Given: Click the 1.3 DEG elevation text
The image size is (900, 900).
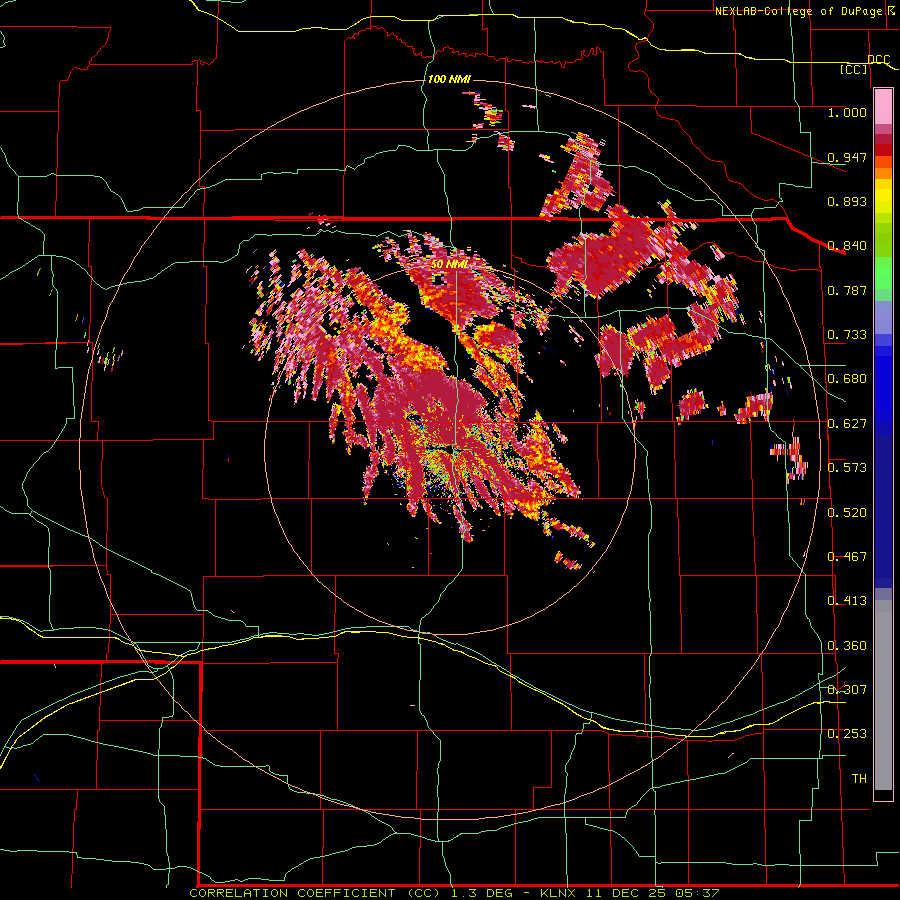Looking at the screenshot, I should (482, 893).
